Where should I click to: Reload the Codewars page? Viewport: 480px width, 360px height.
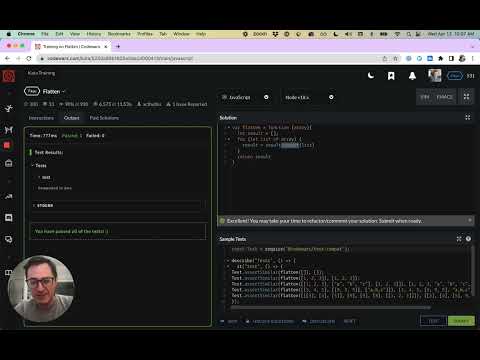[x=29, y=58]
